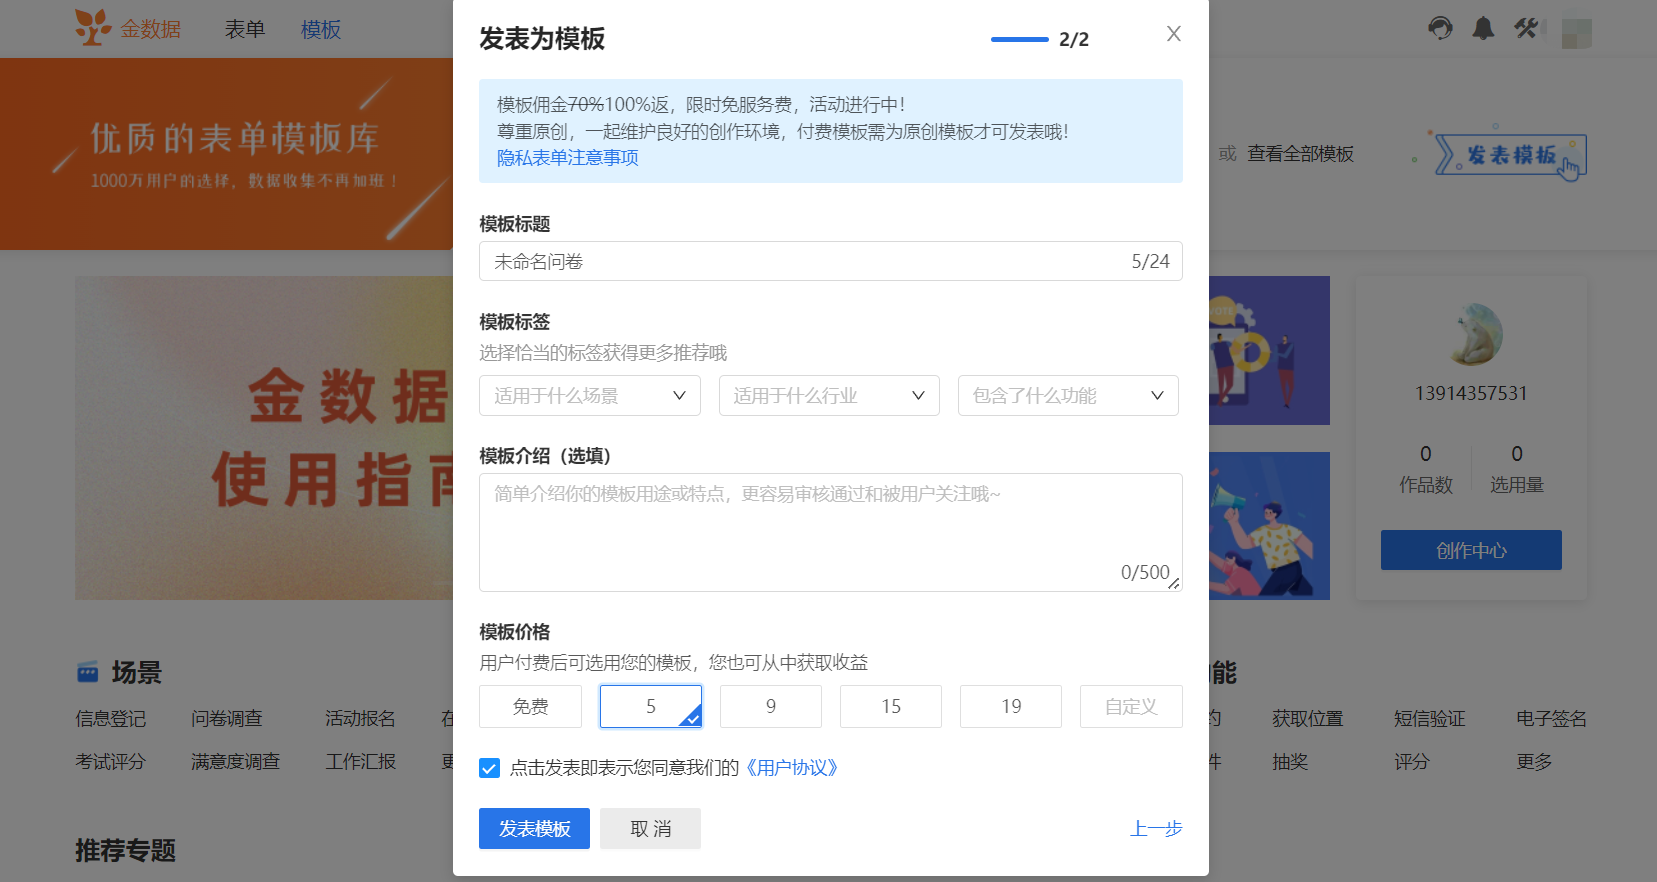The width and height of the screenshot is (1657, 882).
Task: Click the 模板介绍 textarea
Action: [831, 532]
